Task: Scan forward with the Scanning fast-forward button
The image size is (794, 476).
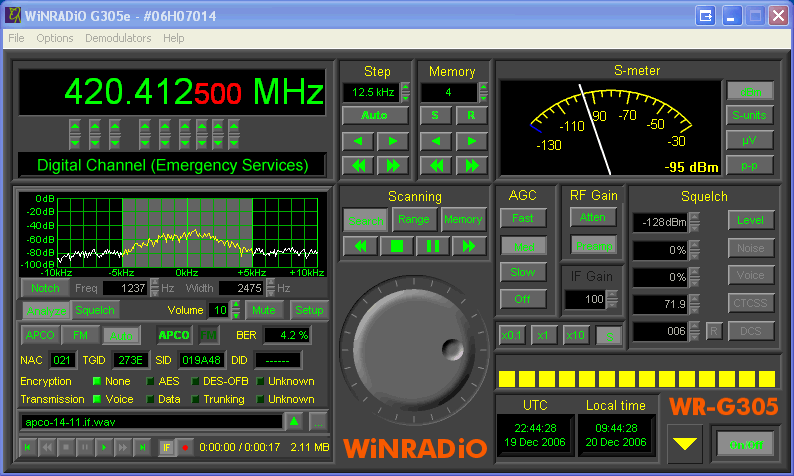Action: 469,246
